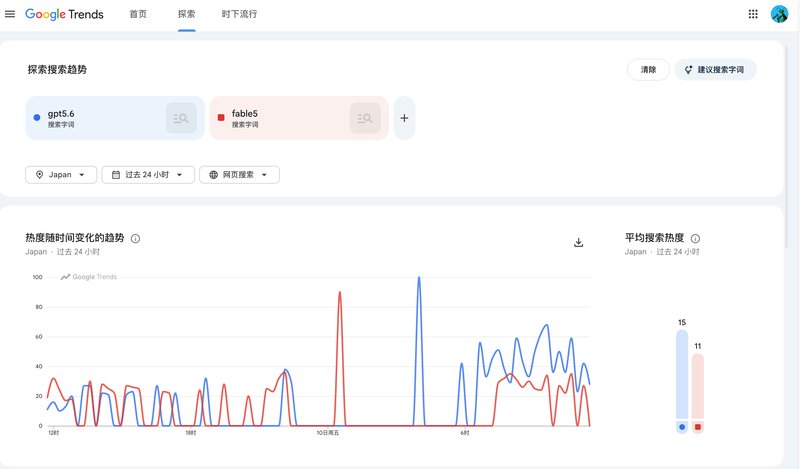Open the Japan region dropdown
This screenshot has width=800, height=469.
coord(61,175)
